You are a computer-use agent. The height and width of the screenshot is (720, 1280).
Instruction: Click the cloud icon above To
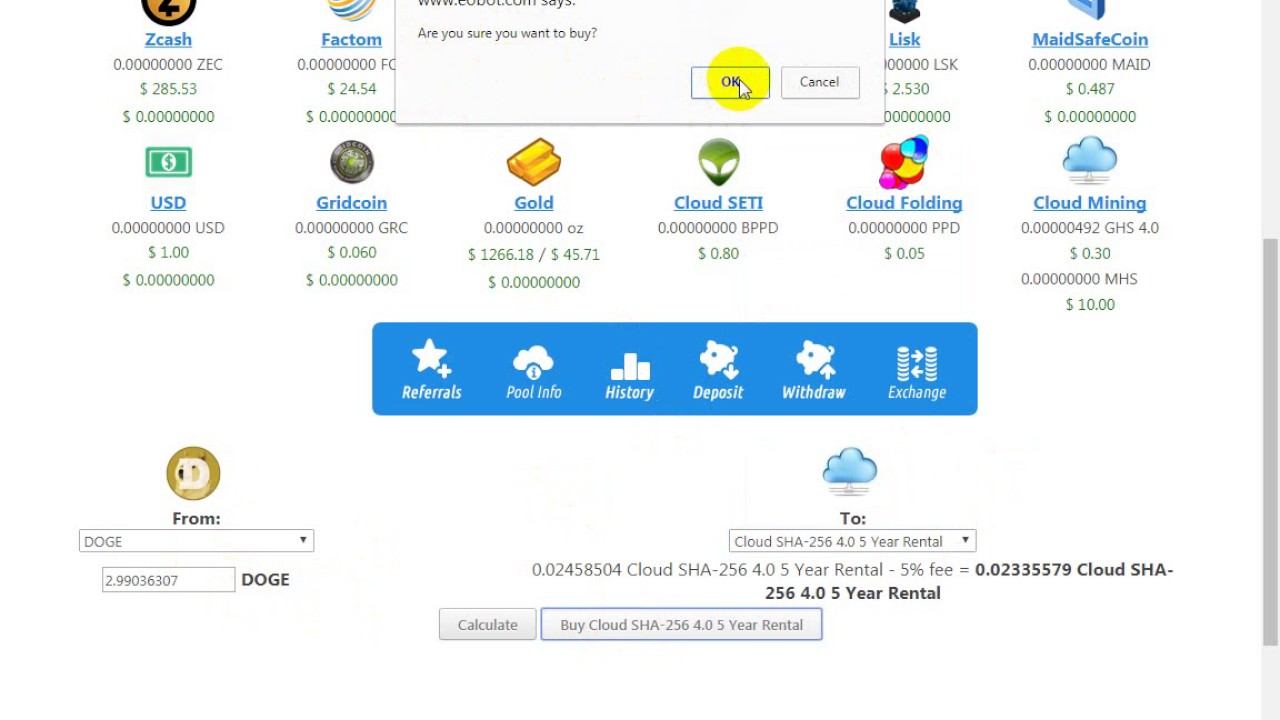point(850,472)
